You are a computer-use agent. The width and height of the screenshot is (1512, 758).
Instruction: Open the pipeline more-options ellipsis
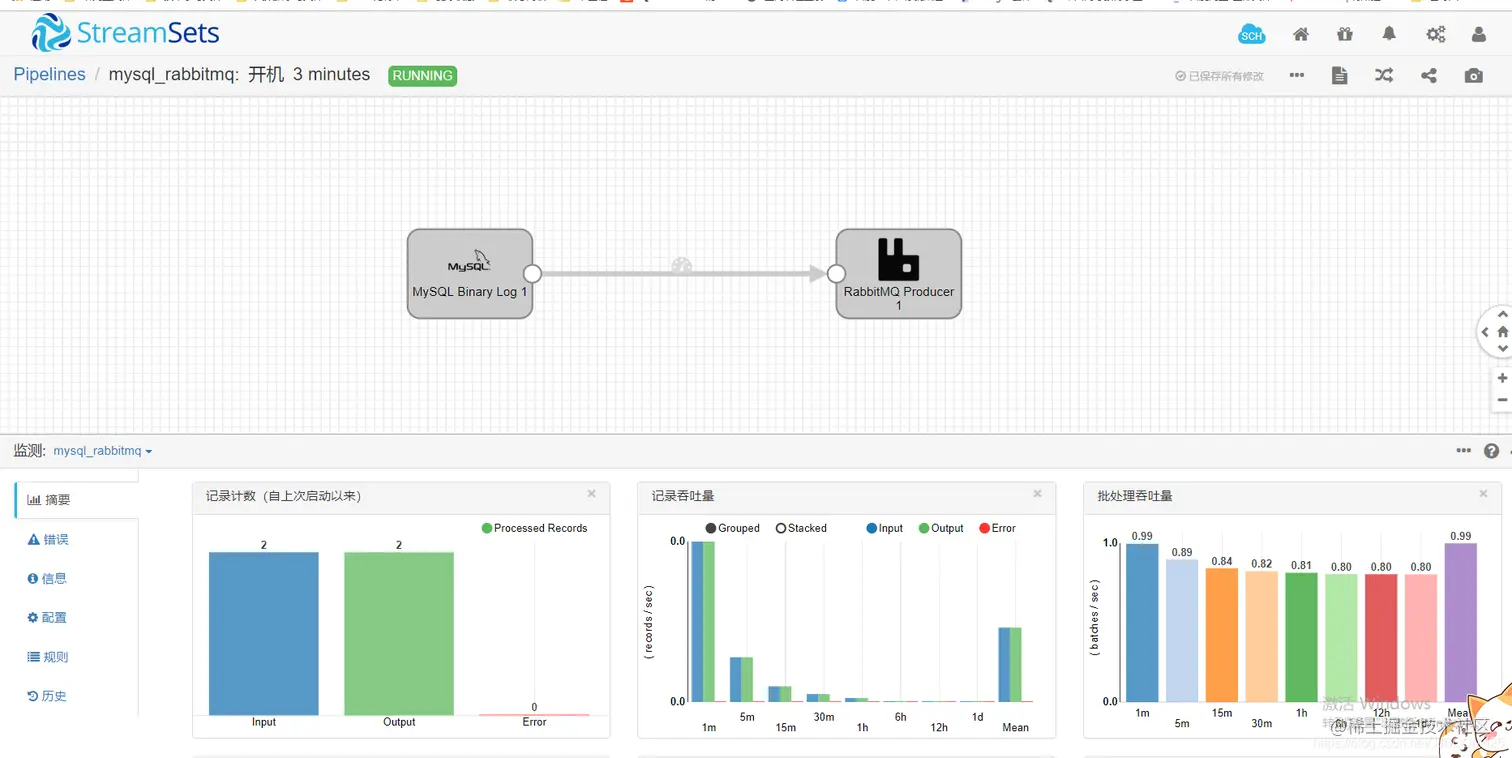coord(1297,75)
